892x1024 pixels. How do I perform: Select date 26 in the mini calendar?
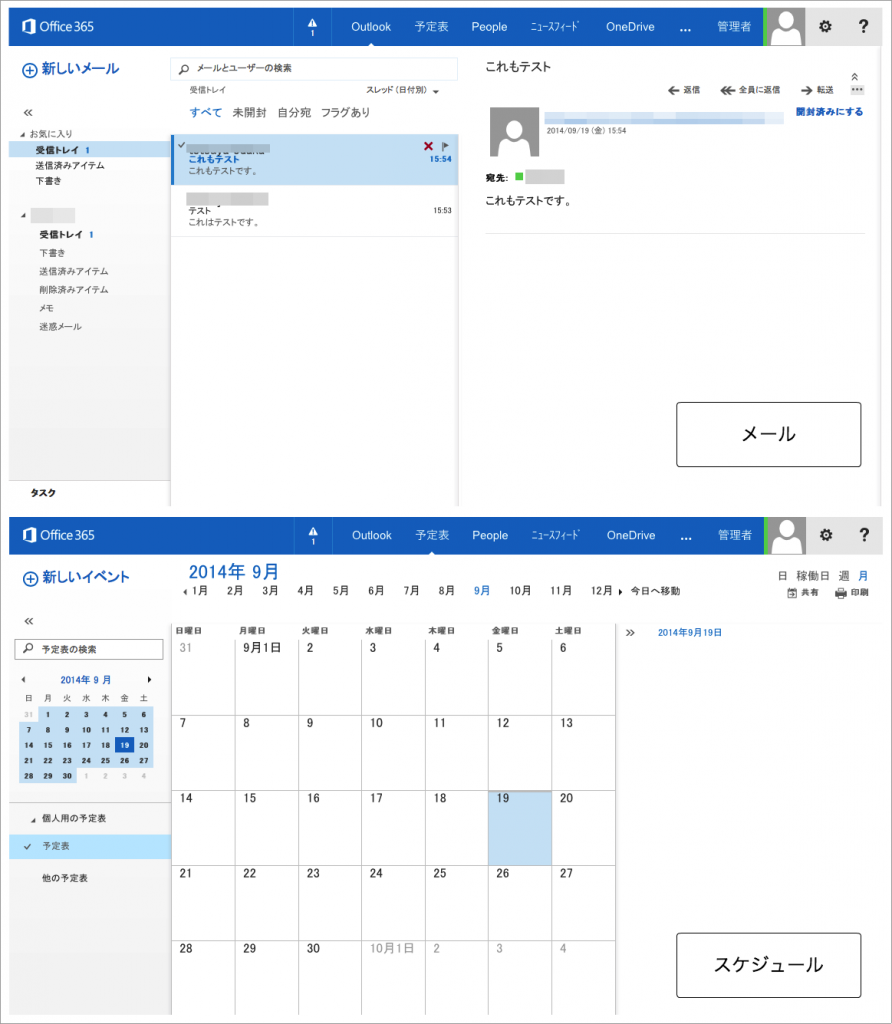coord(125,761)
